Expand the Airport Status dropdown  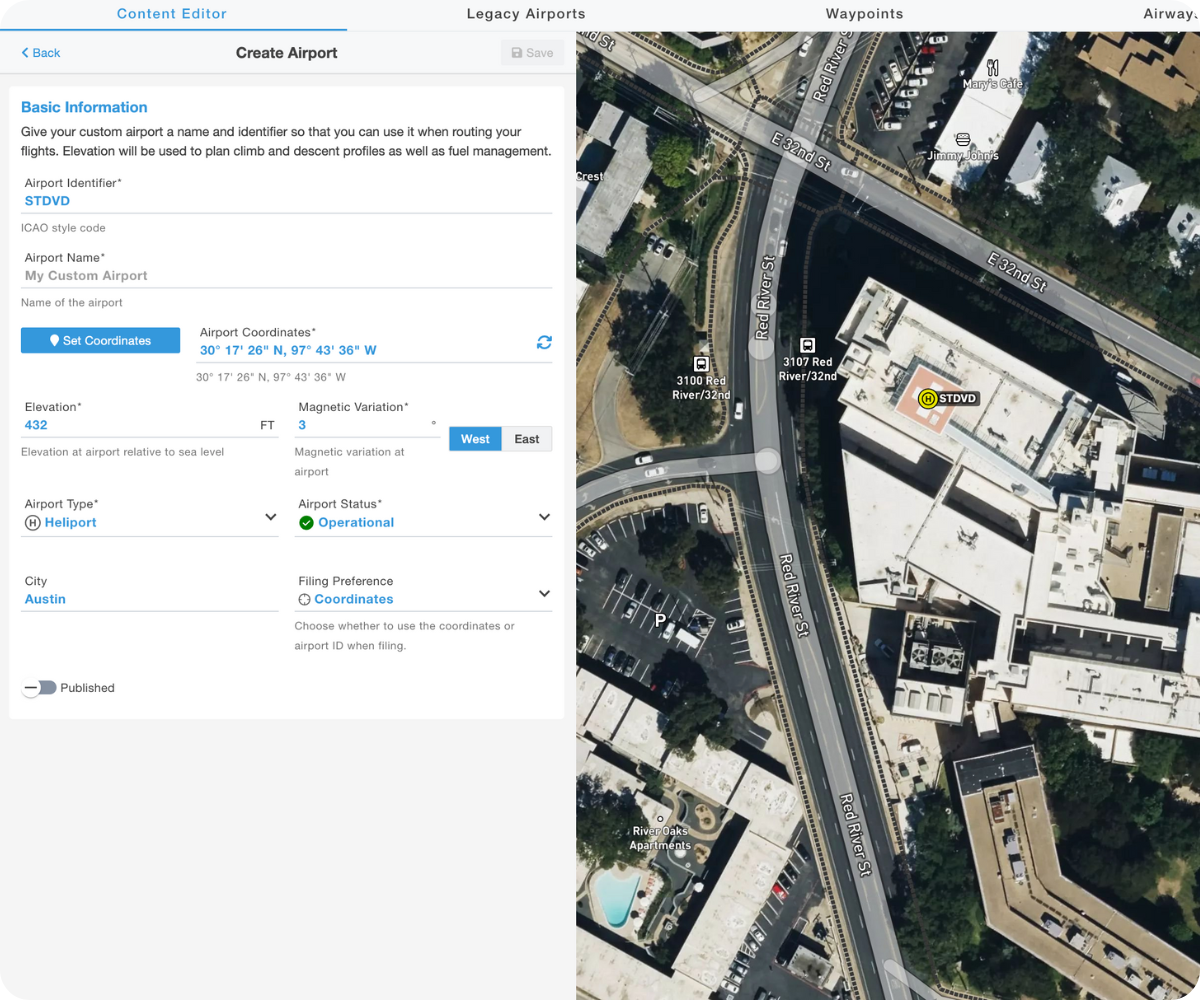[423, 522]
